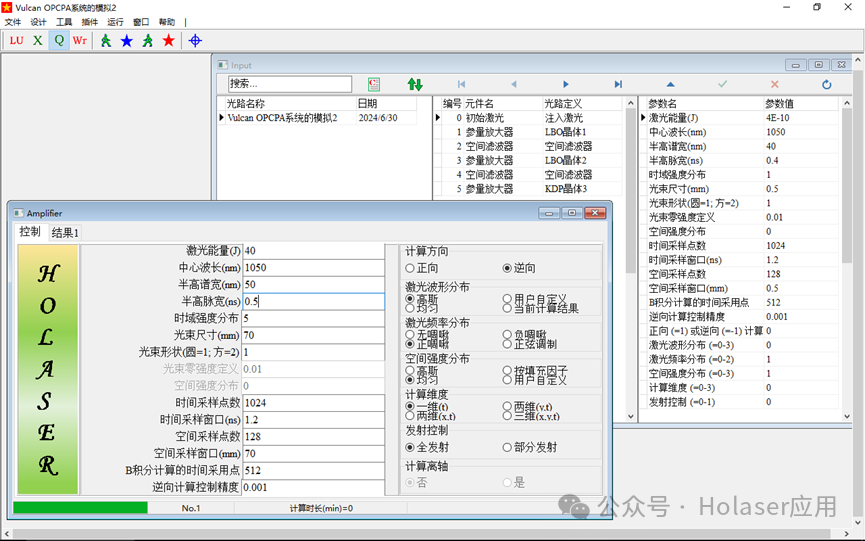This screenshot has height=541, width=865.
Task: Go to next record with right arrow
Action: 565,84
